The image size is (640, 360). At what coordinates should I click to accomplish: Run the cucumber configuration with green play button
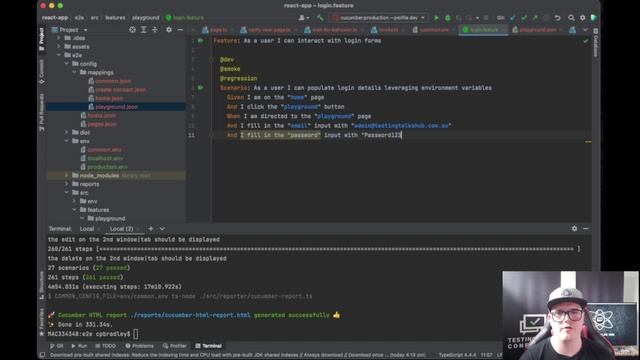[436, 18]
